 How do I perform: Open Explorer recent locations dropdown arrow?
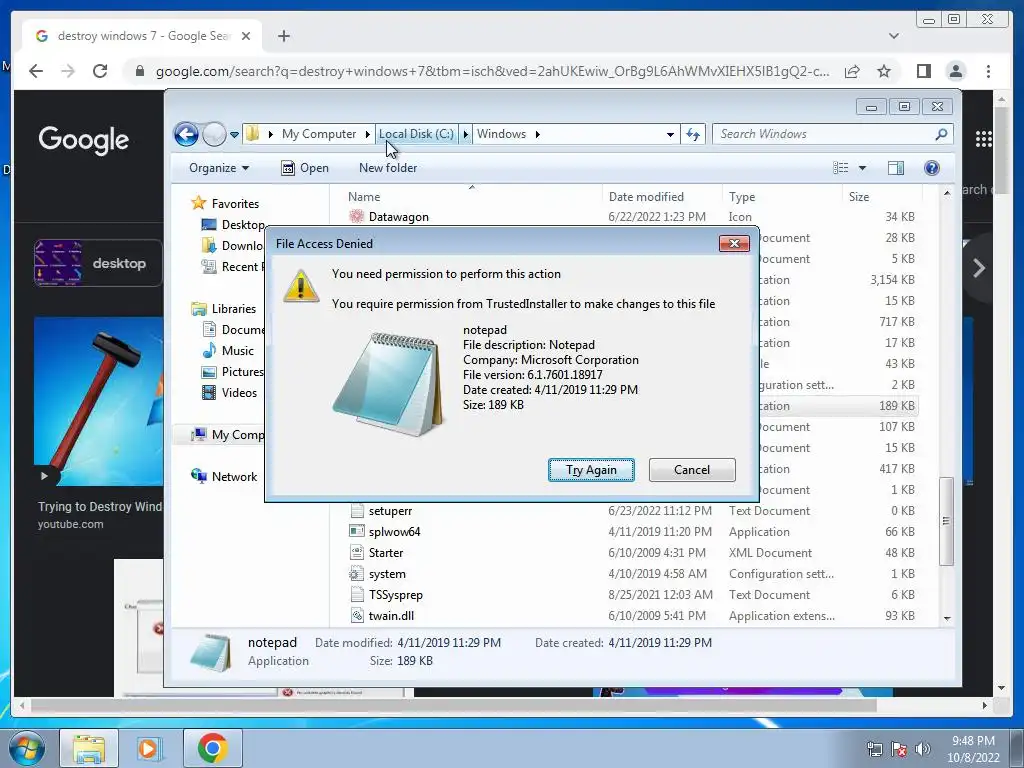point(234,135)
